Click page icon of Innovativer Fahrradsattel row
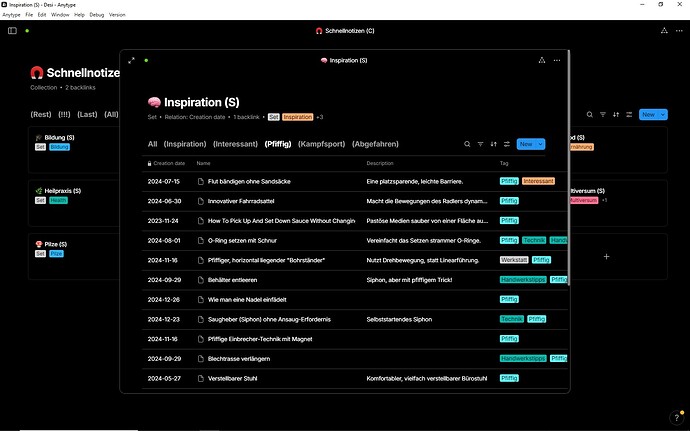This screenshot has height=431, width=690. 201,201
